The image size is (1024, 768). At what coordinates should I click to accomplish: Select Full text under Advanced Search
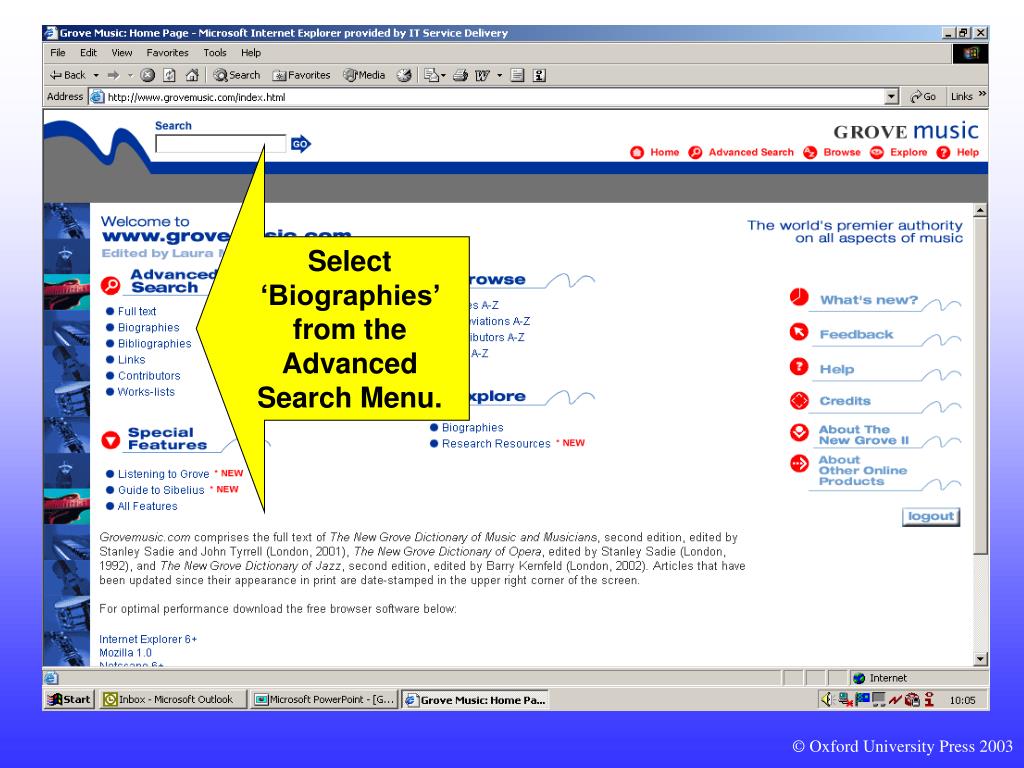coord(136,312)
